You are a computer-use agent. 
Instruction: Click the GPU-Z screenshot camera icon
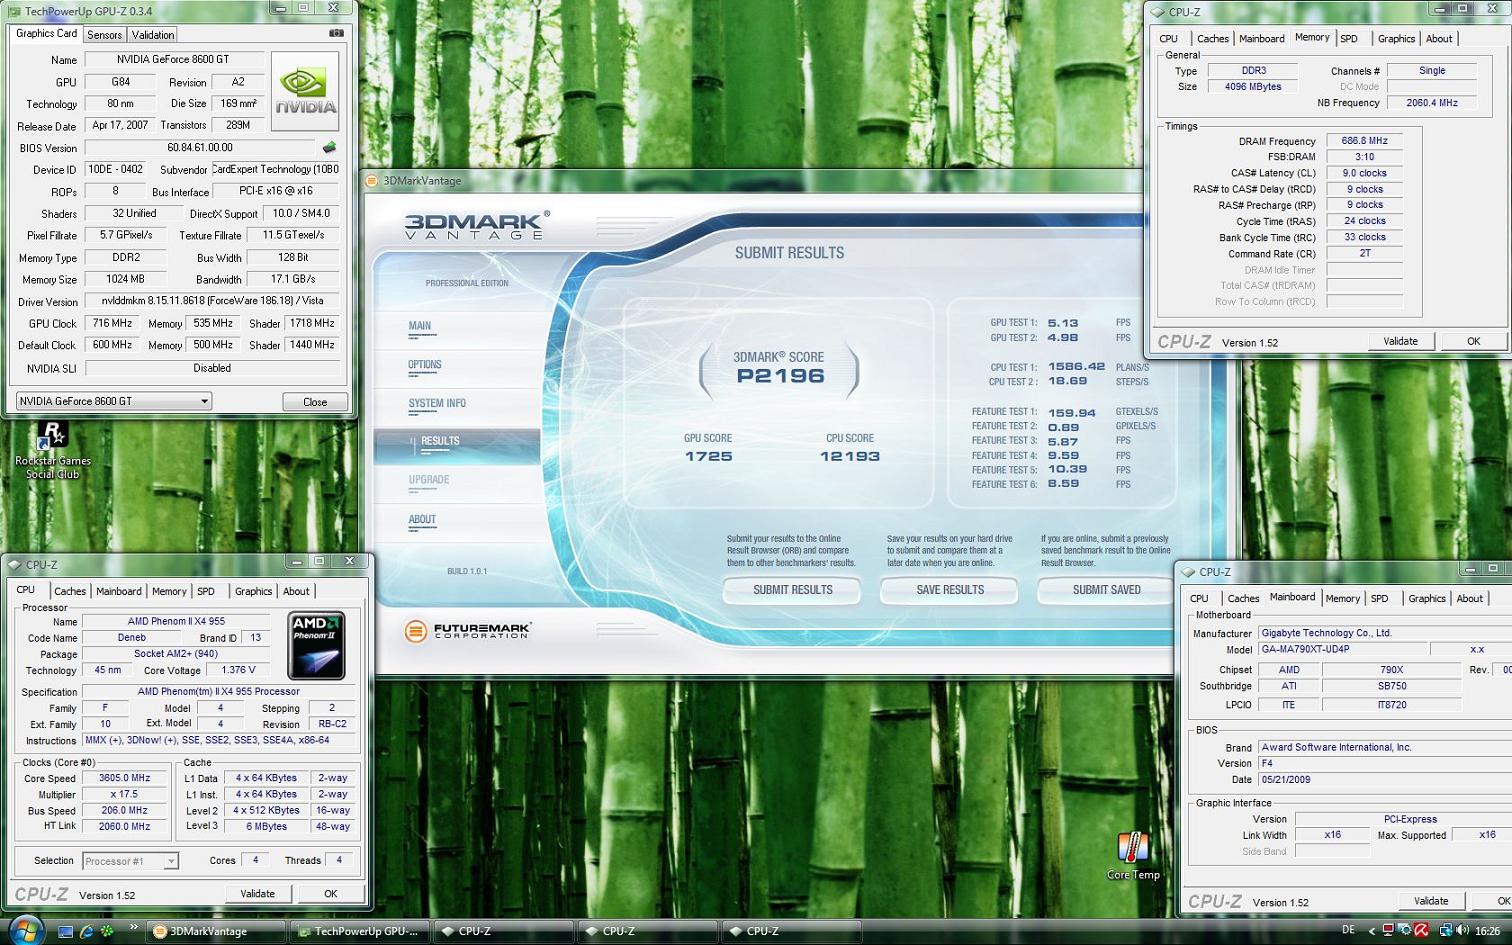click(x=337, y=33)
